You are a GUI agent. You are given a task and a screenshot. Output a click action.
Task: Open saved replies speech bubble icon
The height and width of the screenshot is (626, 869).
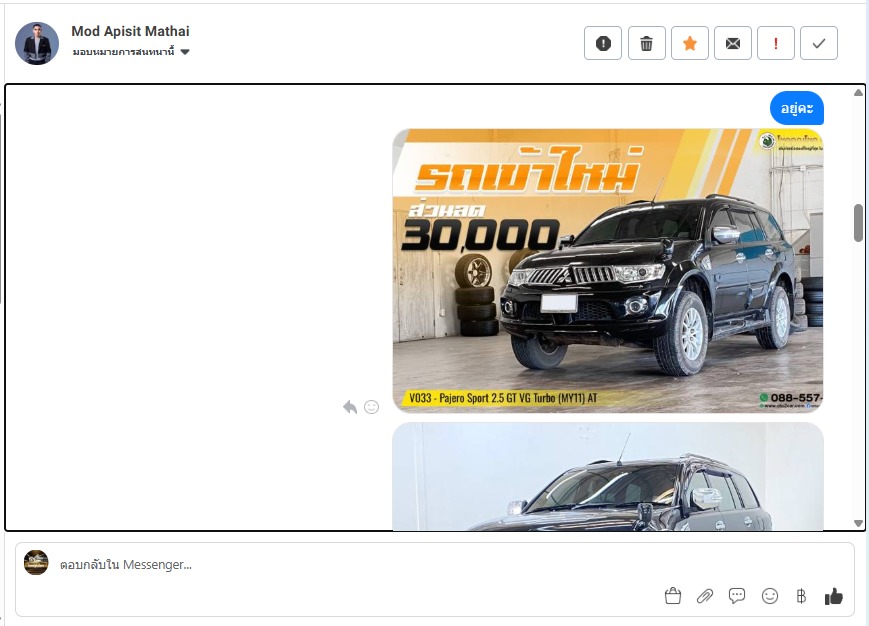(737, 596)
